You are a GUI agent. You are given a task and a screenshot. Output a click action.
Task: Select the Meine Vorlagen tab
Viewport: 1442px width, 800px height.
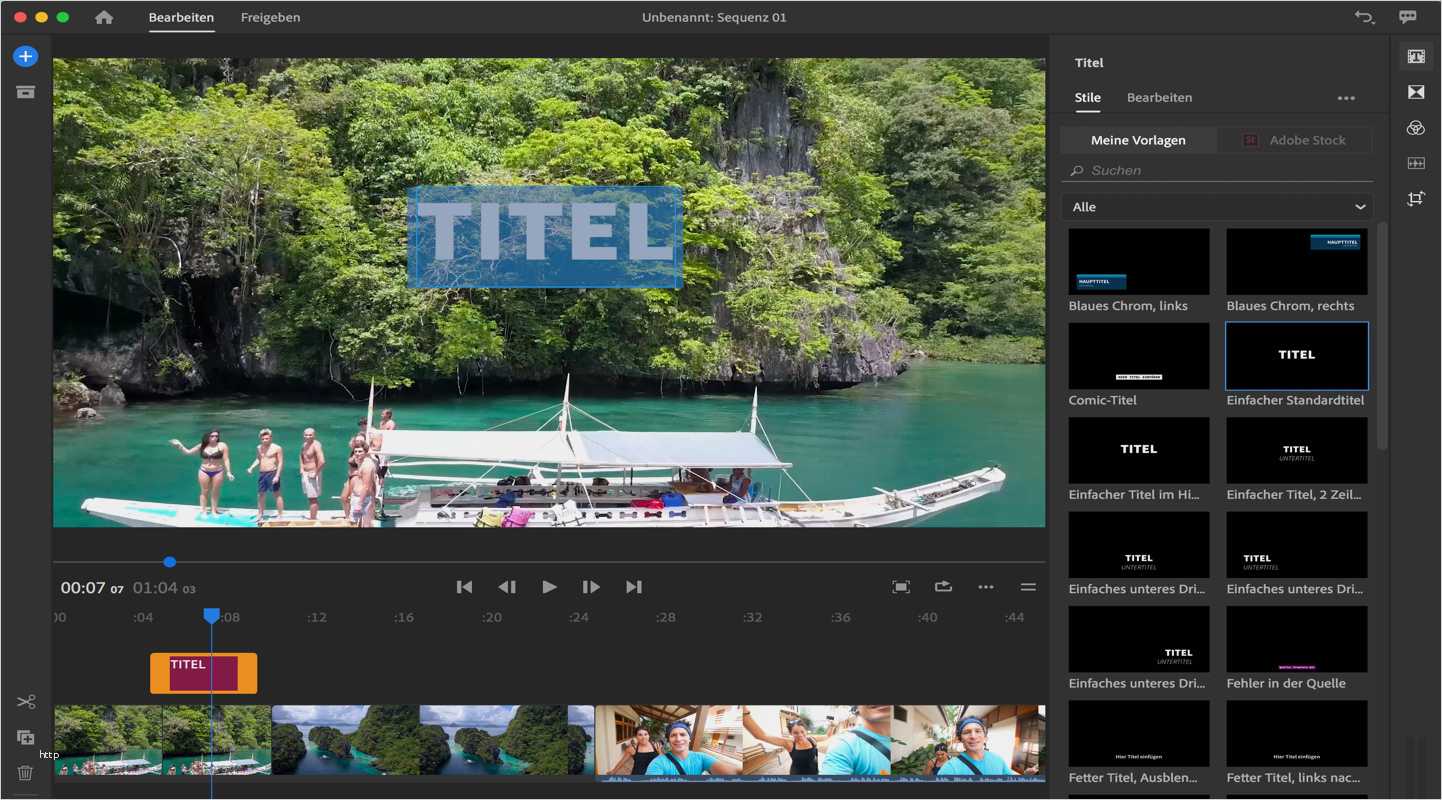[1138, 140]
